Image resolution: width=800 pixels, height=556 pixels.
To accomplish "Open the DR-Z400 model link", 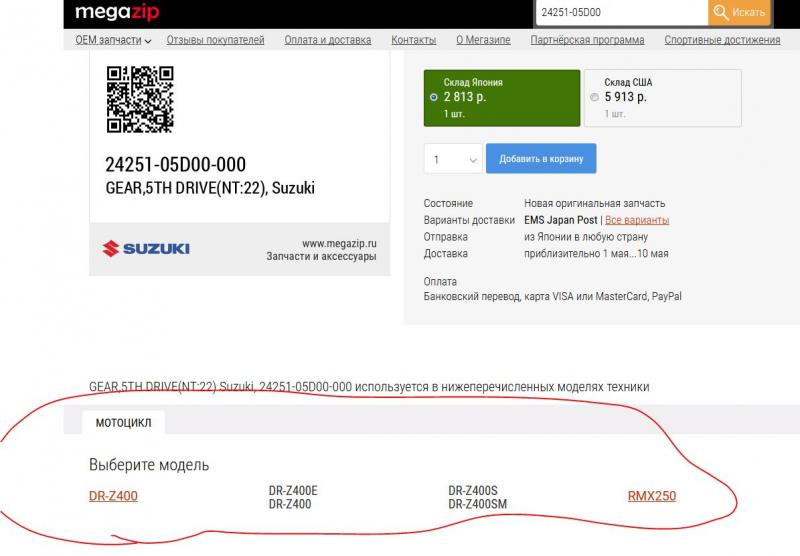I will pyautogui.click(x=113, y=496).
